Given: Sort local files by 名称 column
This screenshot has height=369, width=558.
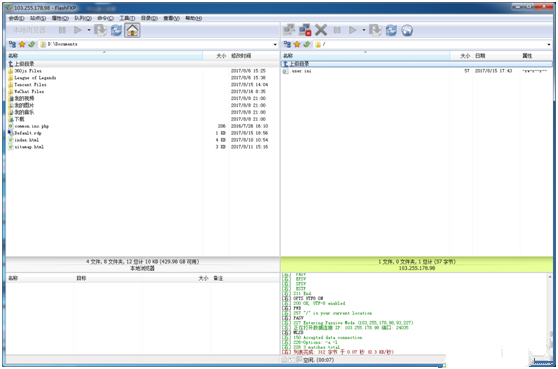Looking at the screenshot, I should coord(105,56).
